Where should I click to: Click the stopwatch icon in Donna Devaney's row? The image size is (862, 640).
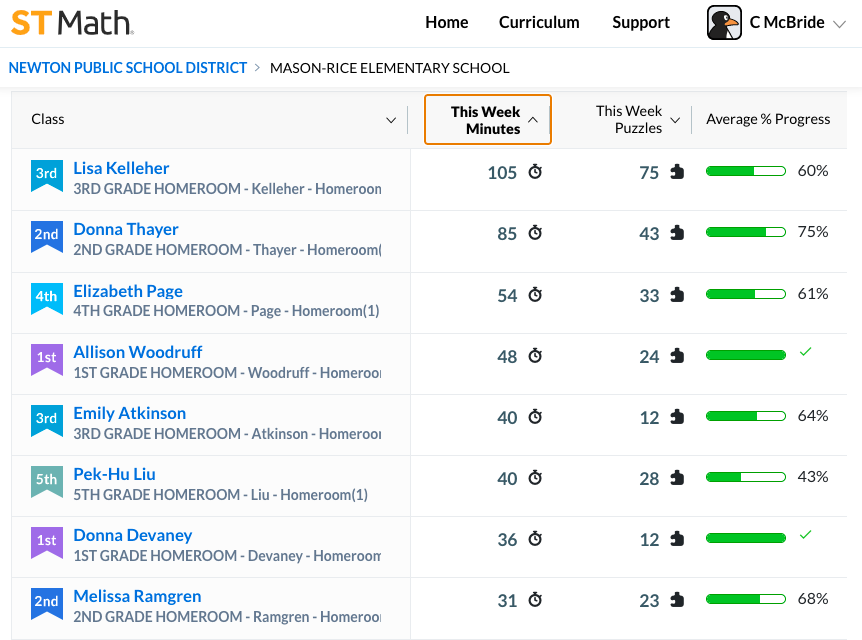tap(535, 538)
